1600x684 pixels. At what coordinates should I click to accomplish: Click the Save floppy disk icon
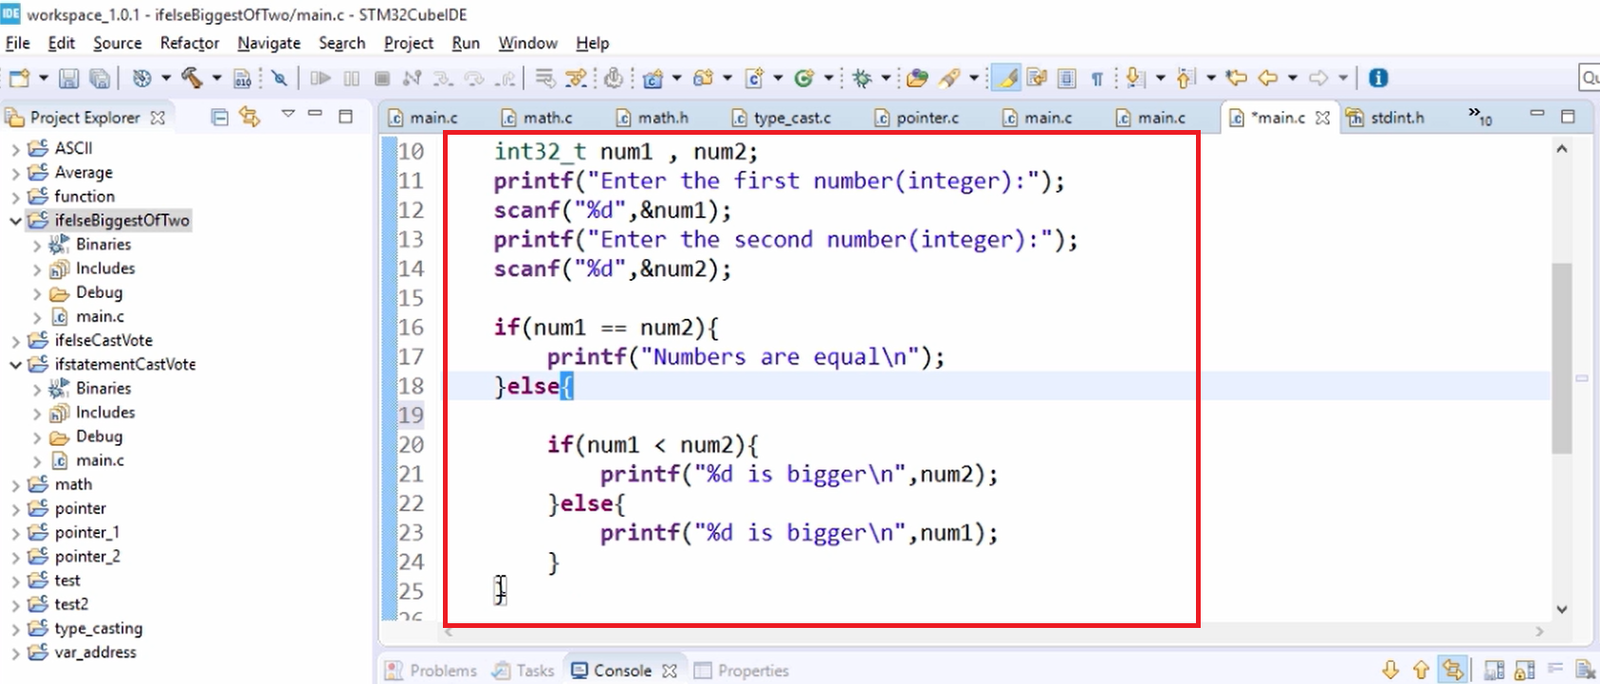point(69,78)
